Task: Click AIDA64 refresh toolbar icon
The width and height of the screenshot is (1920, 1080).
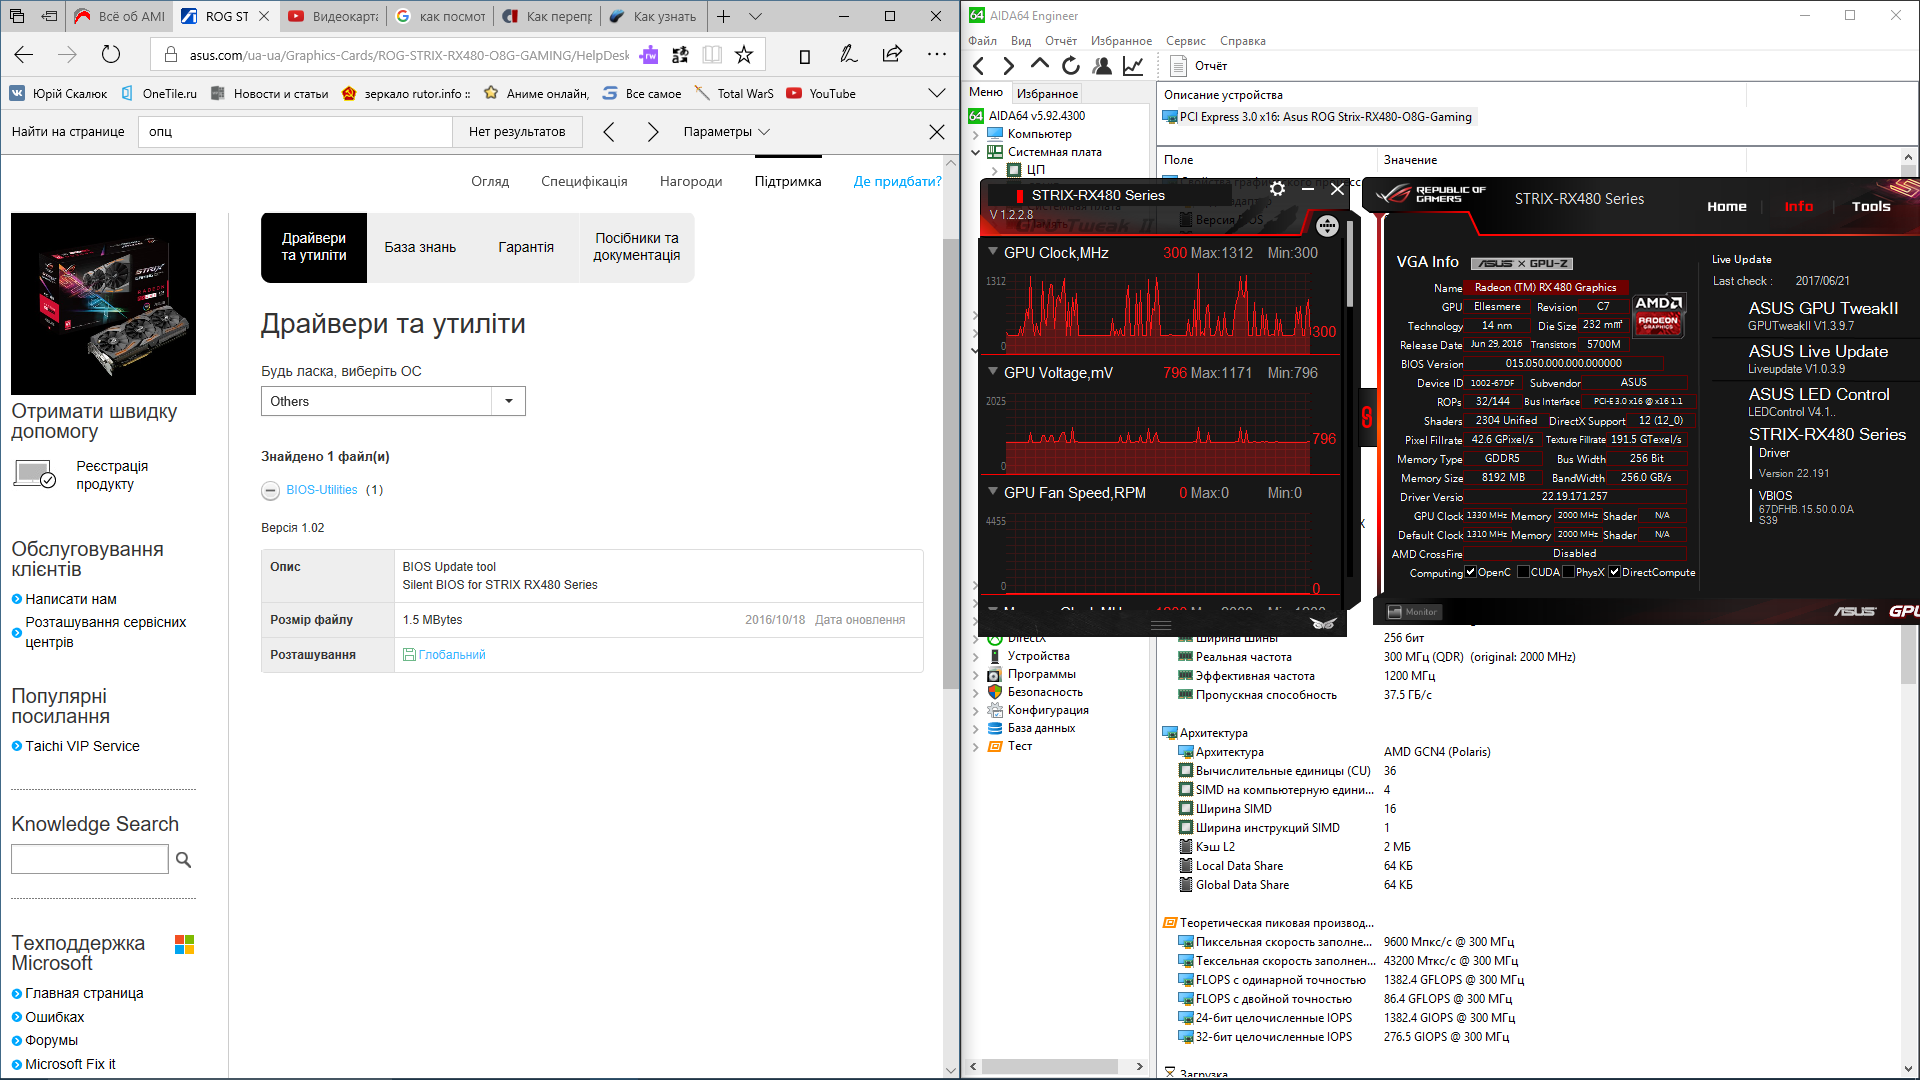Action: [x=1071, y=66]
